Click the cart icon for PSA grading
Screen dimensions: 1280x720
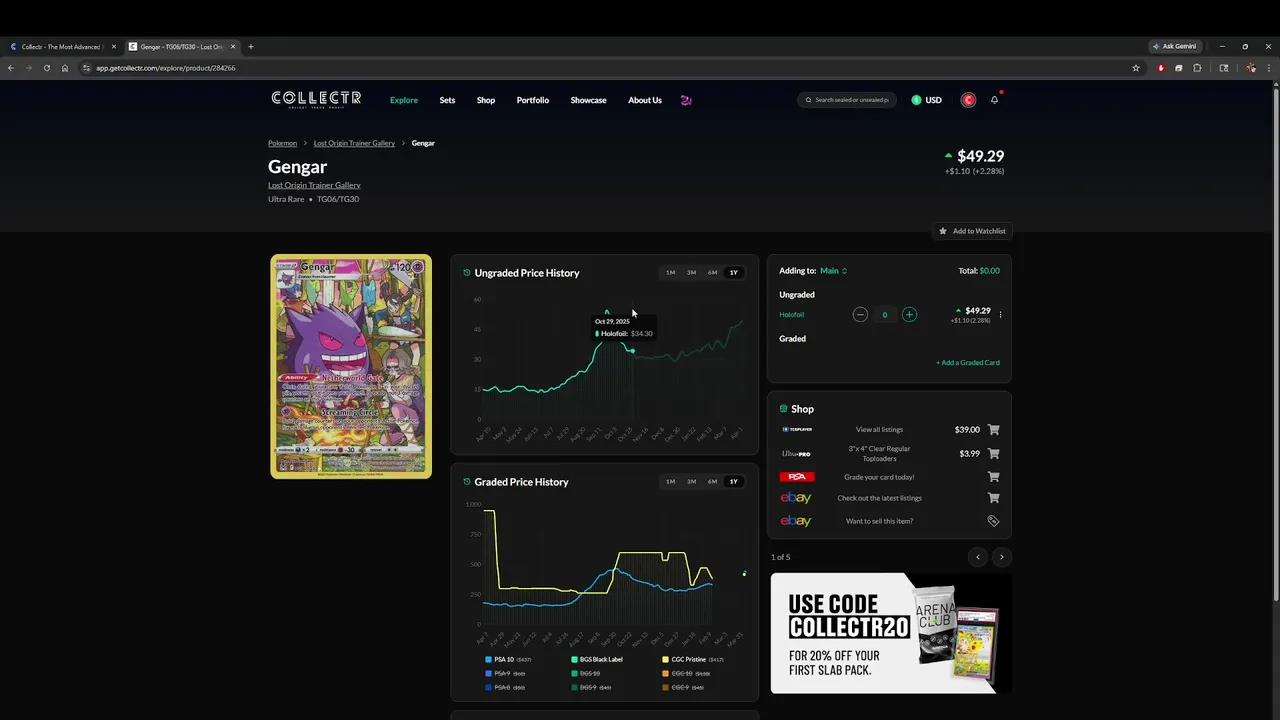[x=993, y=477]
